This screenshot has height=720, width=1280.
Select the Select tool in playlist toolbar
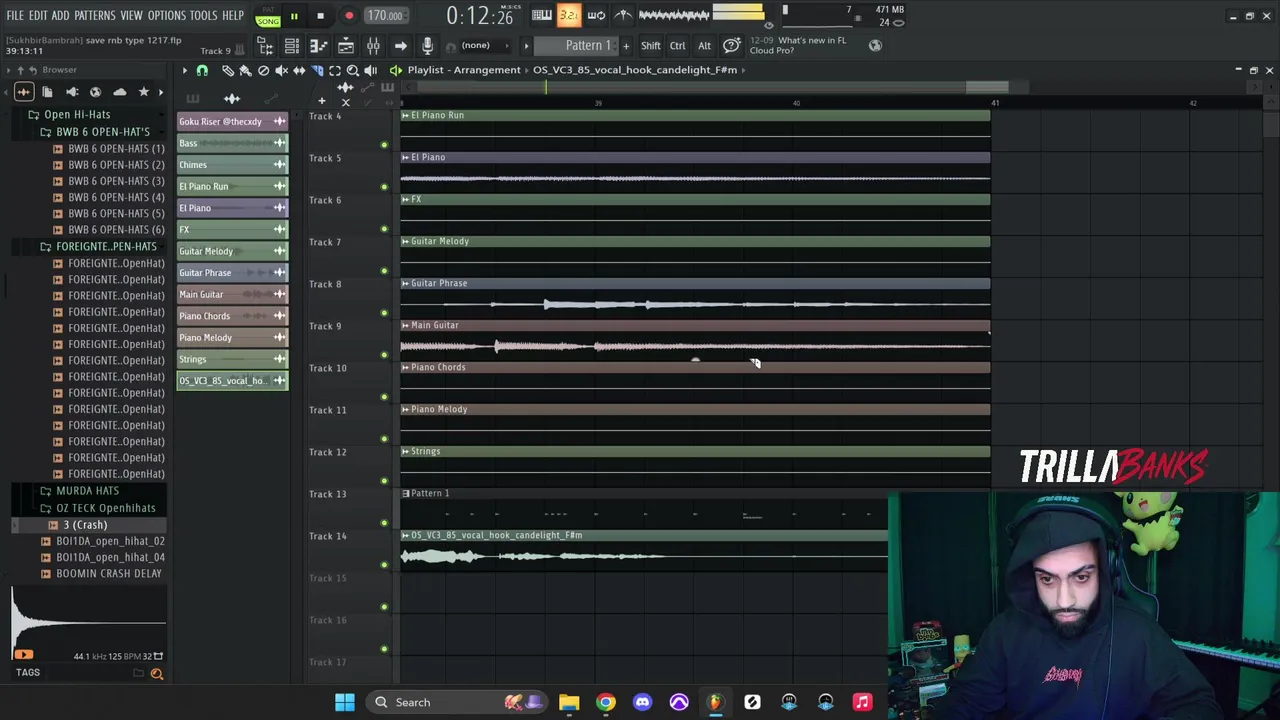[335, 70]
